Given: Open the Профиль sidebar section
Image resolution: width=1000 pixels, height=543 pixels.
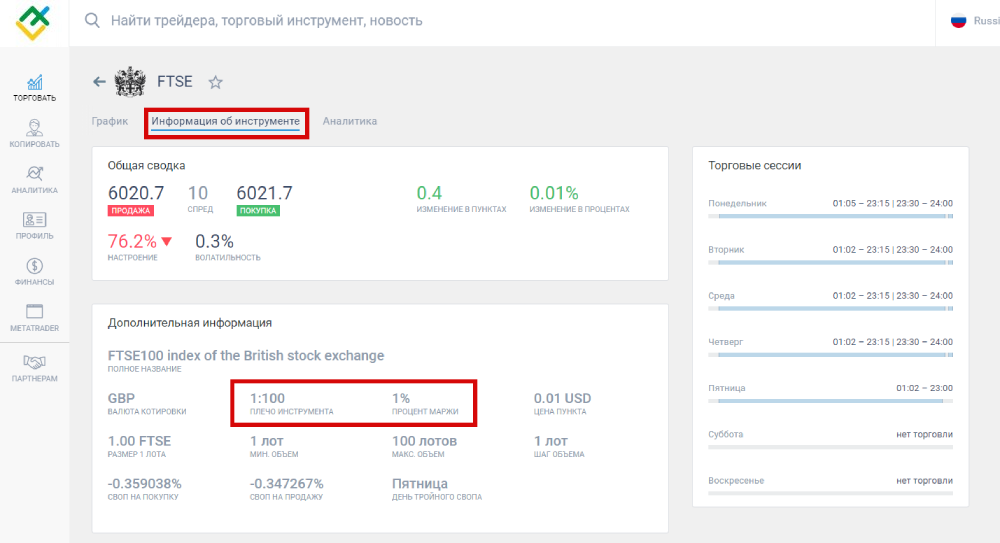Looking at the screenshot, I should tap(34, 226).
